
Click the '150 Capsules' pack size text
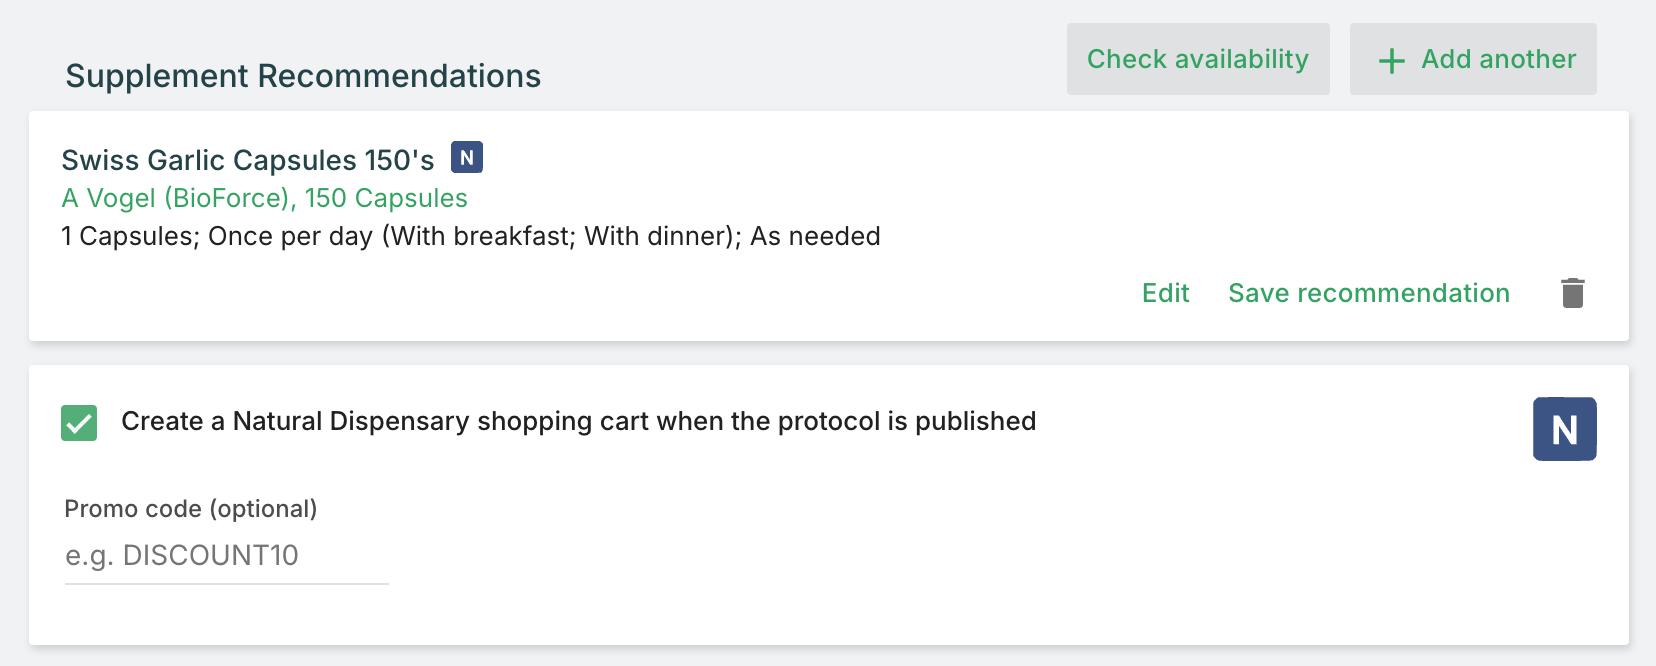(x=386, y=198)
